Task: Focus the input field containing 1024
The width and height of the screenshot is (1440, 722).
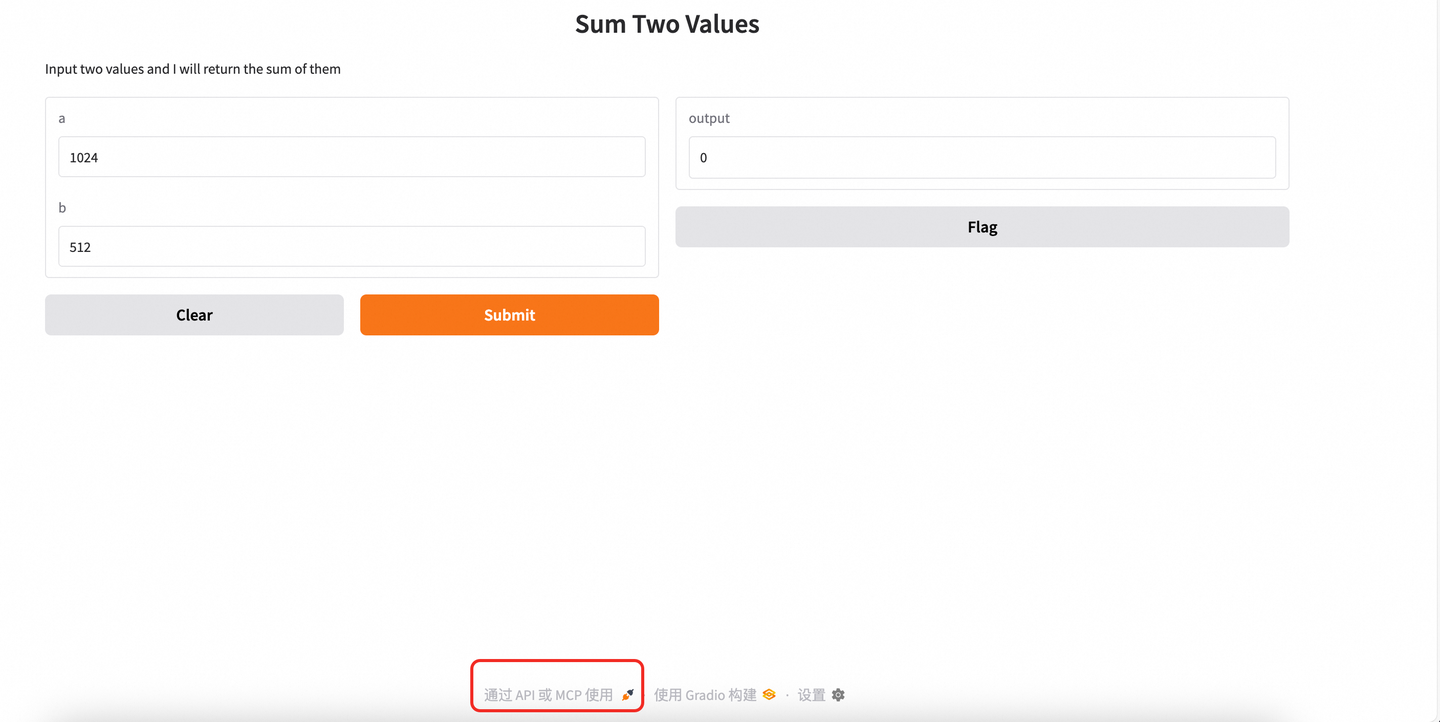Action: point(351,157)
